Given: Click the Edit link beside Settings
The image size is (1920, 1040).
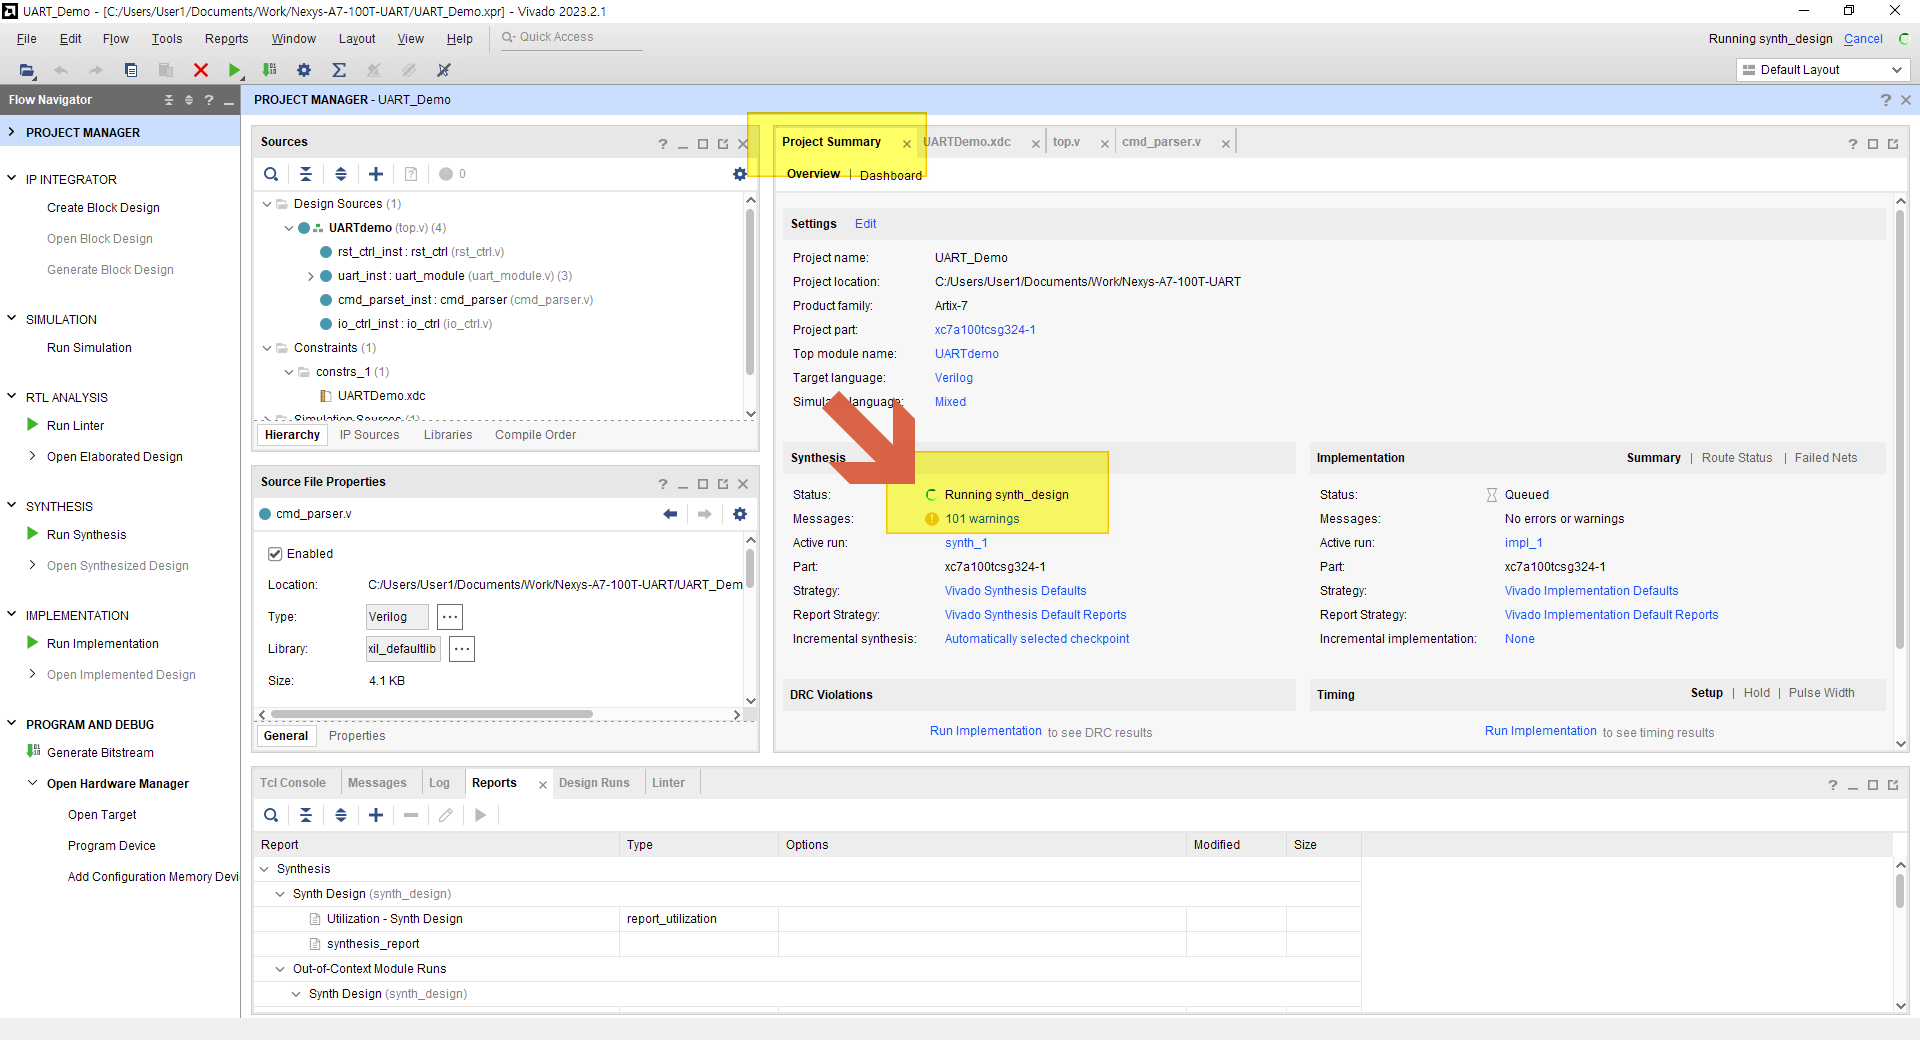Looking at the screenshot, I should point(865,224).
